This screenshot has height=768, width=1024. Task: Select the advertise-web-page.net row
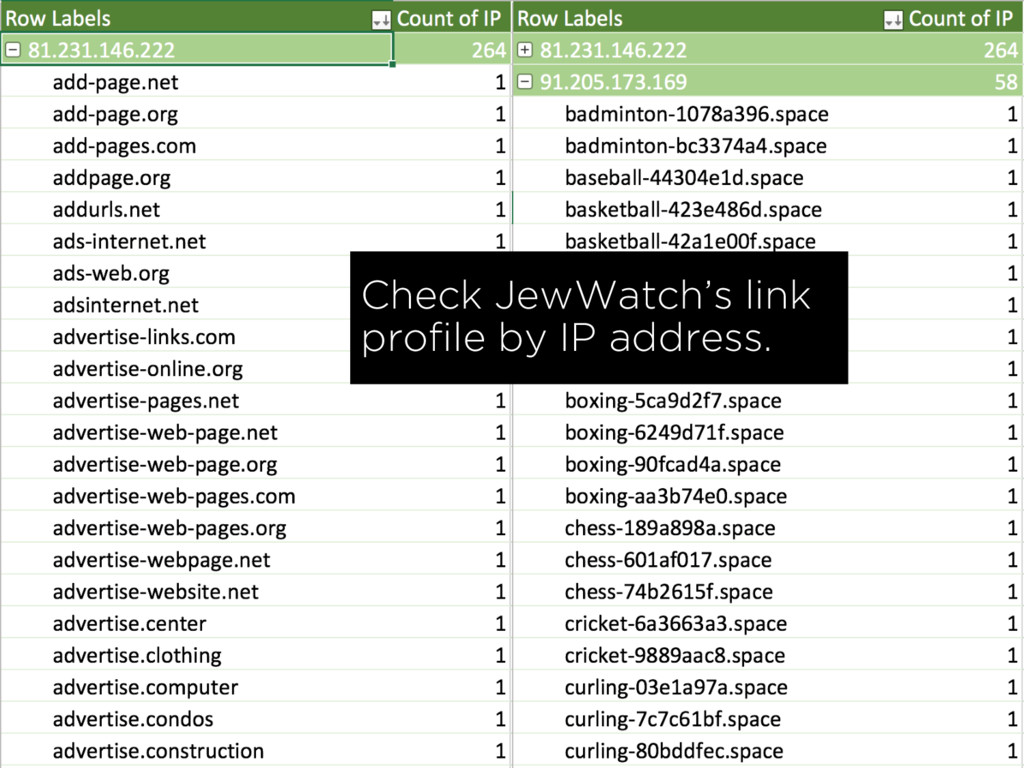255,432
